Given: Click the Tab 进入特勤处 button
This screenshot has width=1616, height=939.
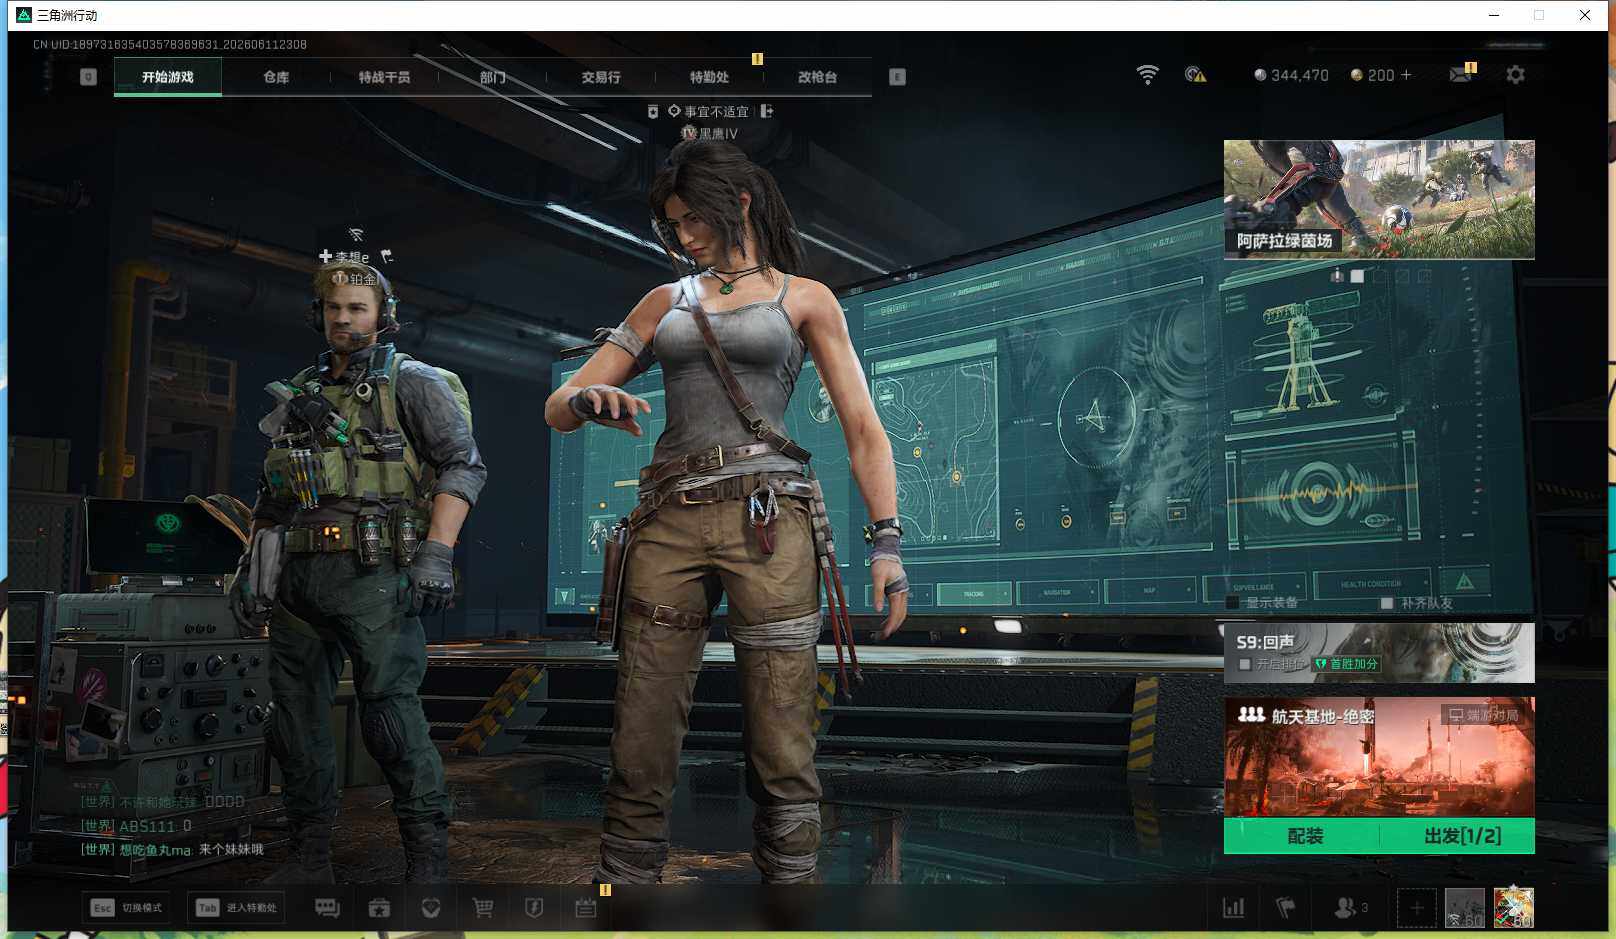Looking at the screenshot, I should tap(236, 908).
